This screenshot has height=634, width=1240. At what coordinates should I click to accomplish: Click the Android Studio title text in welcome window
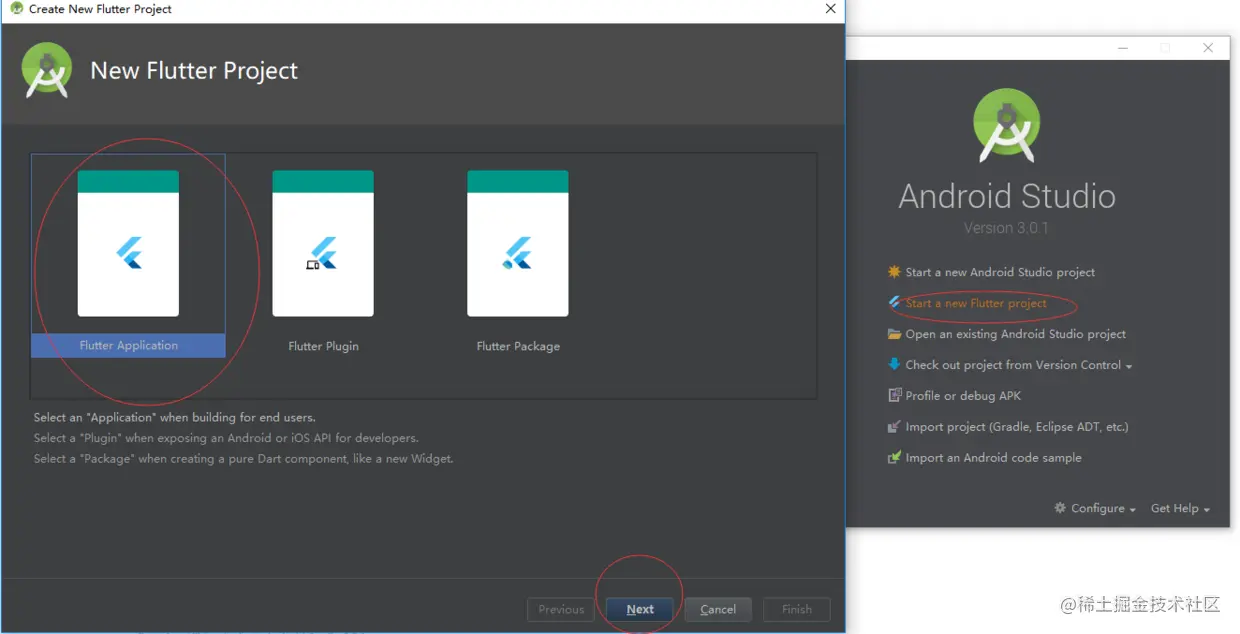(1007, 195)
